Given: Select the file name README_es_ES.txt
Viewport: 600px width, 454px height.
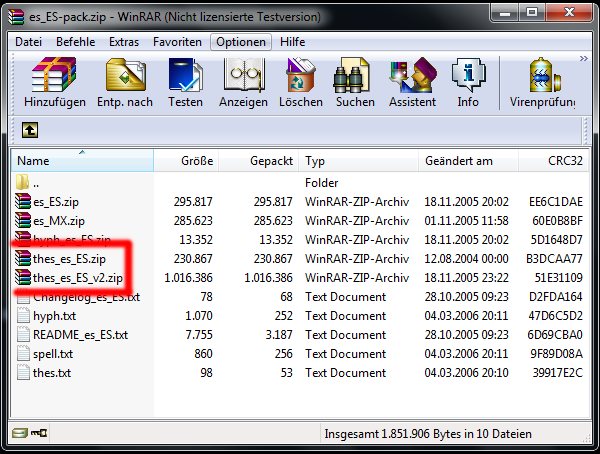Looking at the screenshot, I should (x=80, y=335).
